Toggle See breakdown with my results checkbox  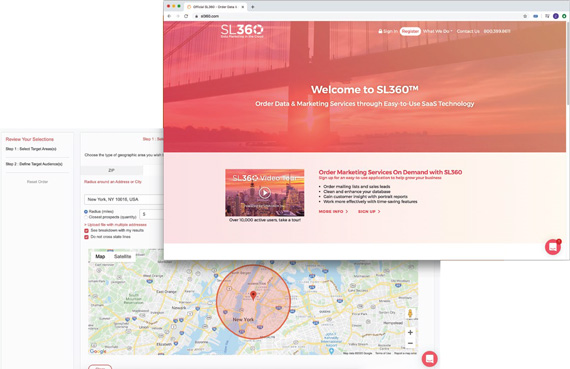[x=86, y=230]
